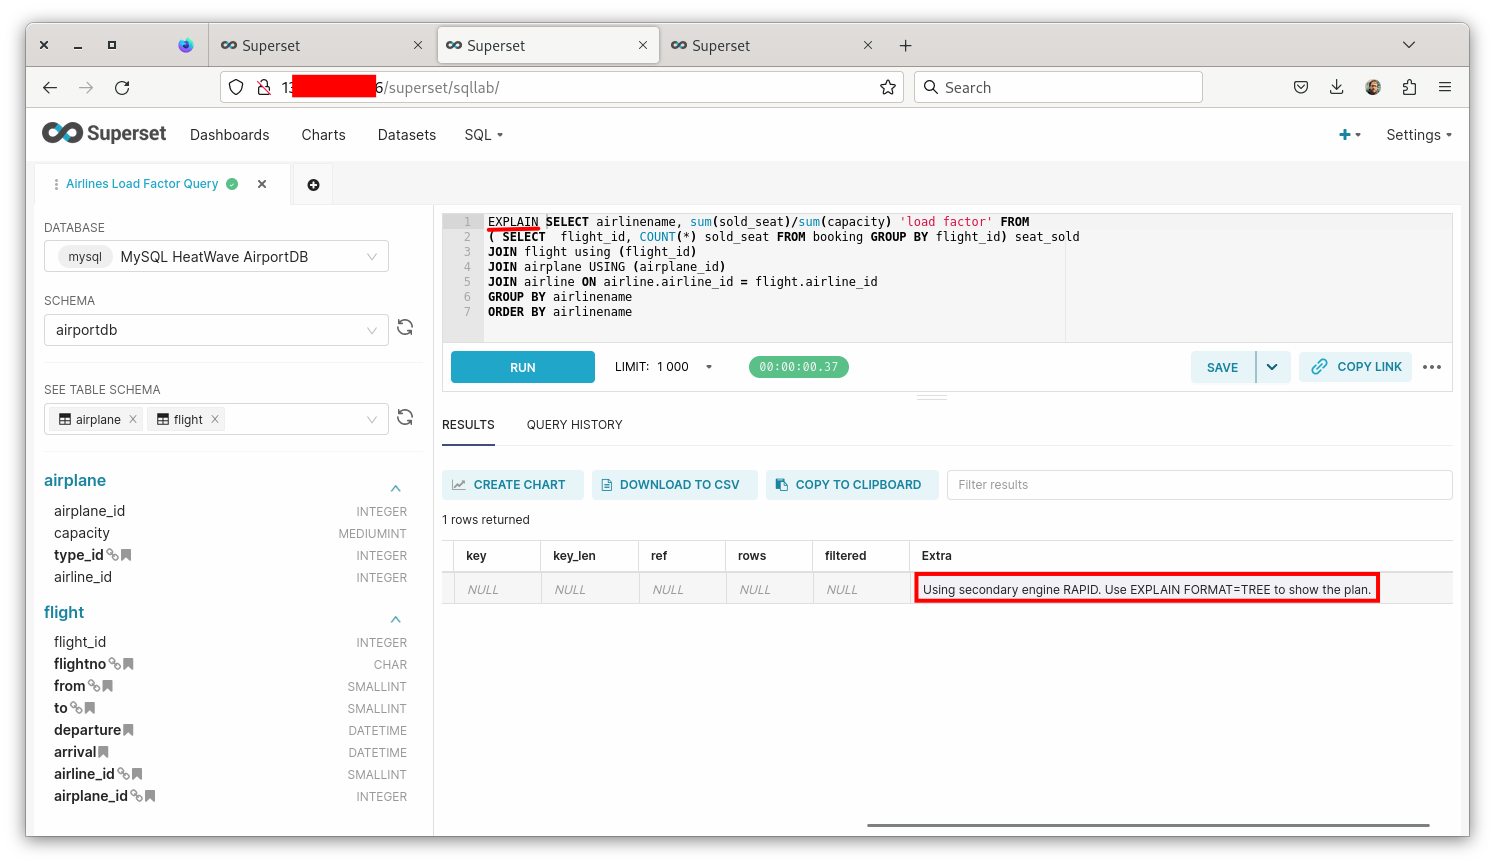Open the LIMIT 1 000 rows dropdown
The height and width of the screenshot is (865, 1495).
point(664,367)
